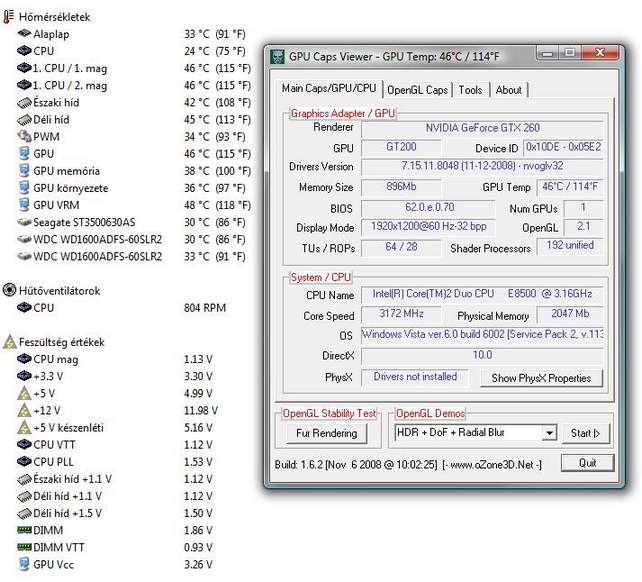Click the Core Speed field 3172 MHz
This screenshot has width=642, height=582.
[401, 314]
